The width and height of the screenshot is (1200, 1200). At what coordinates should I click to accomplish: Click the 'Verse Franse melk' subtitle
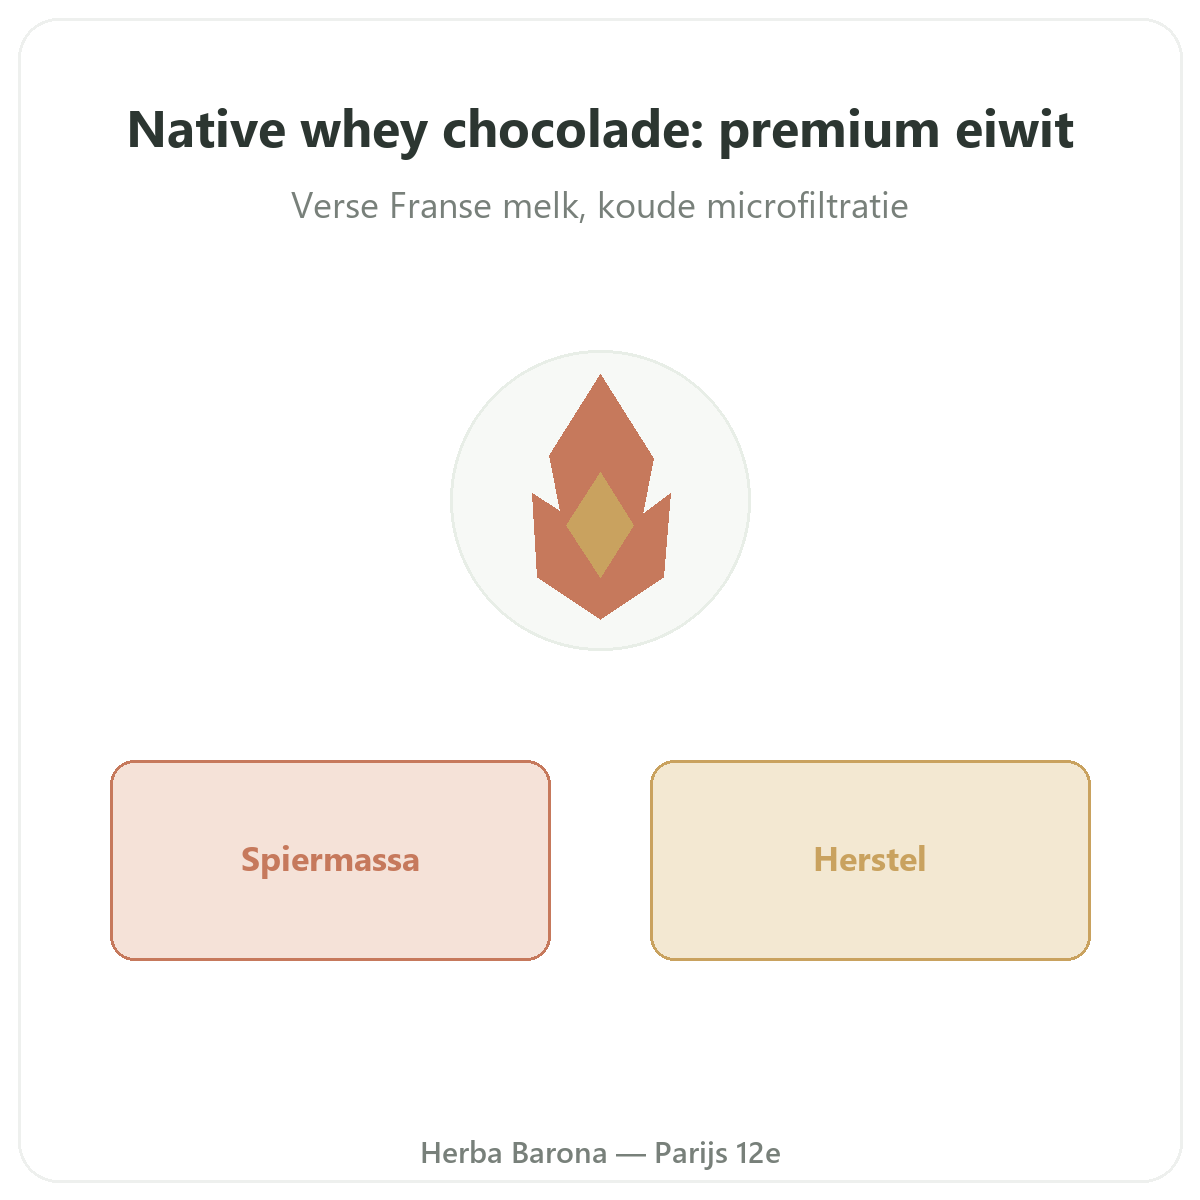(436, 207)
